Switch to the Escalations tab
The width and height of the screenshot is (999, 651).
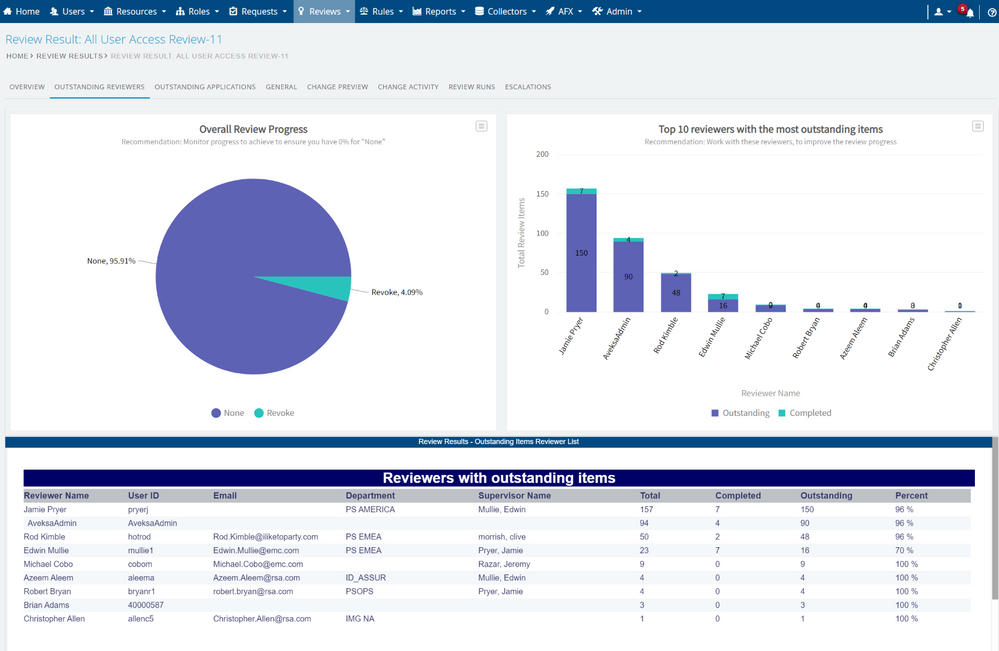point(528,87)
